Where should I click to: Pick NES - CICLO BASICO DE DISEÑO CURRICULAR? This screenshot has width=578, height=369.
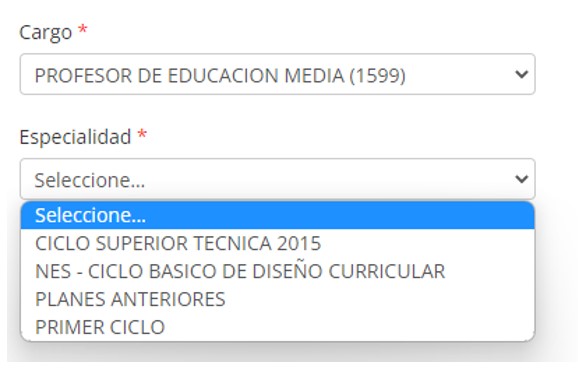tap(278, 271)
